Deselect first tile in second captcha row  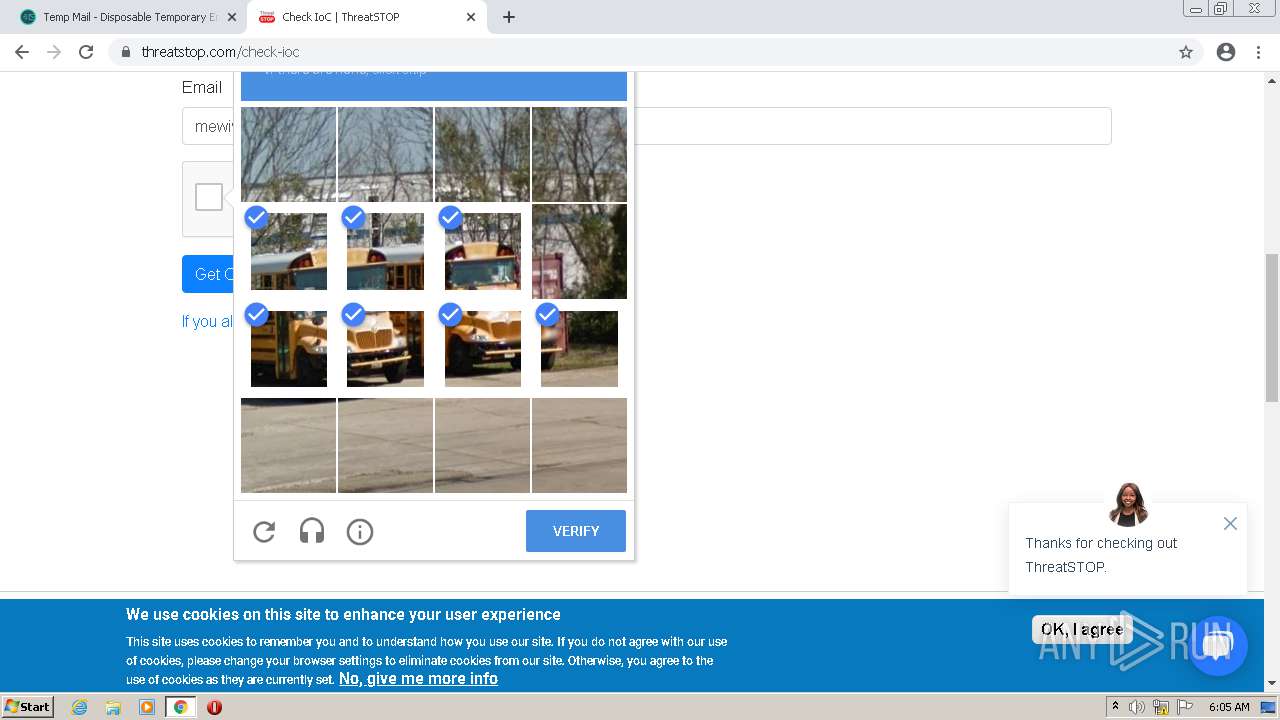pyautogui.click(x=288, y=251)
